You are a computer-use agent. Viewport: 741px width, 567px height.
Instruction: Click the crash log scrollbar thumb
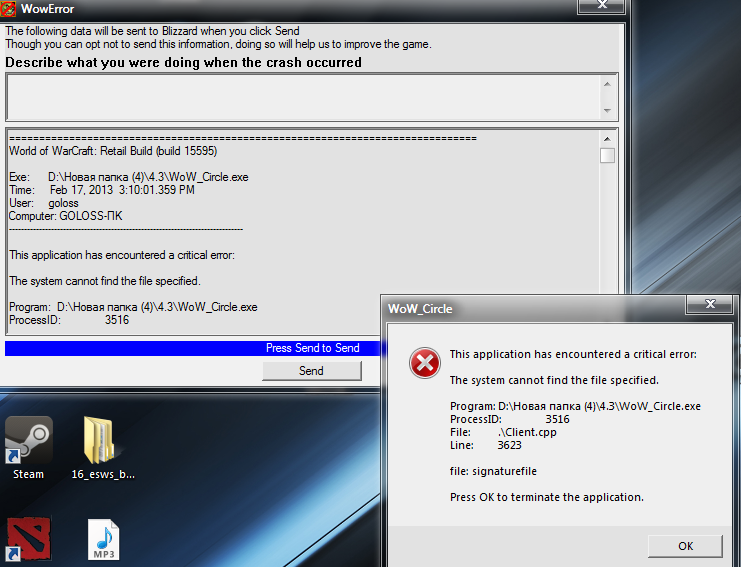tap(607, 155)
